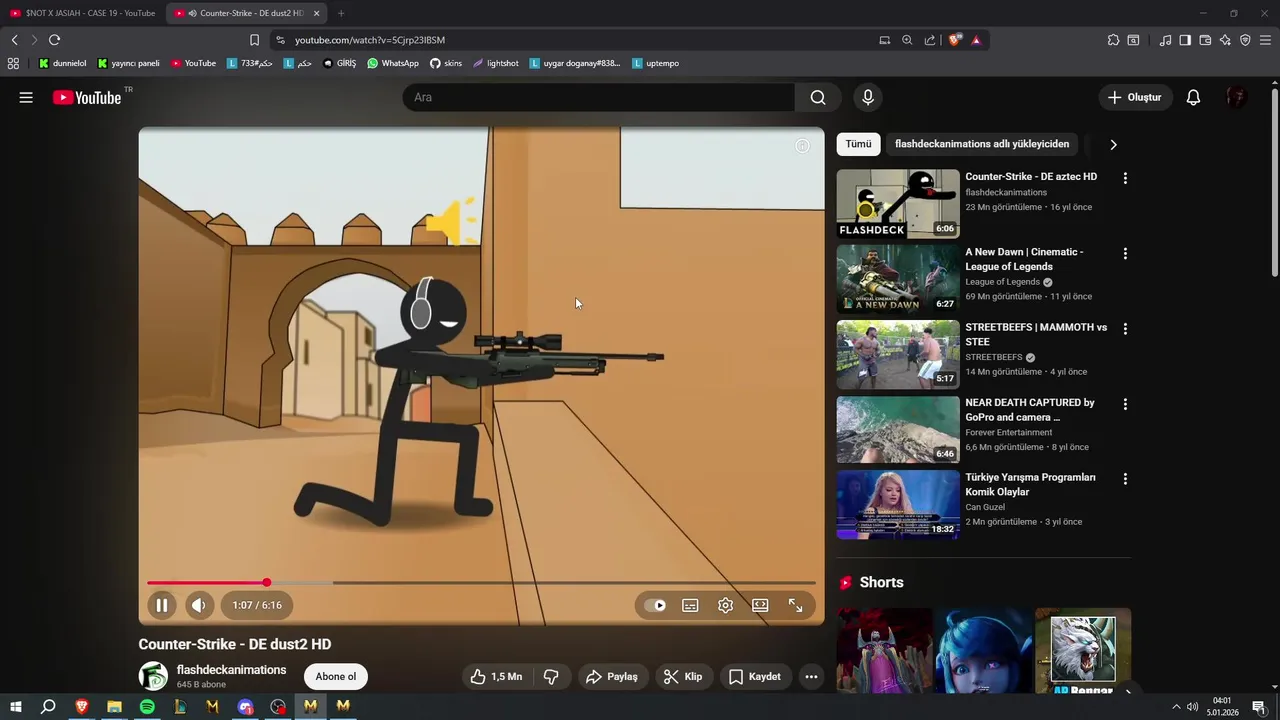Open a new browser tab
Screen dimensions: 1280x720
341,13
